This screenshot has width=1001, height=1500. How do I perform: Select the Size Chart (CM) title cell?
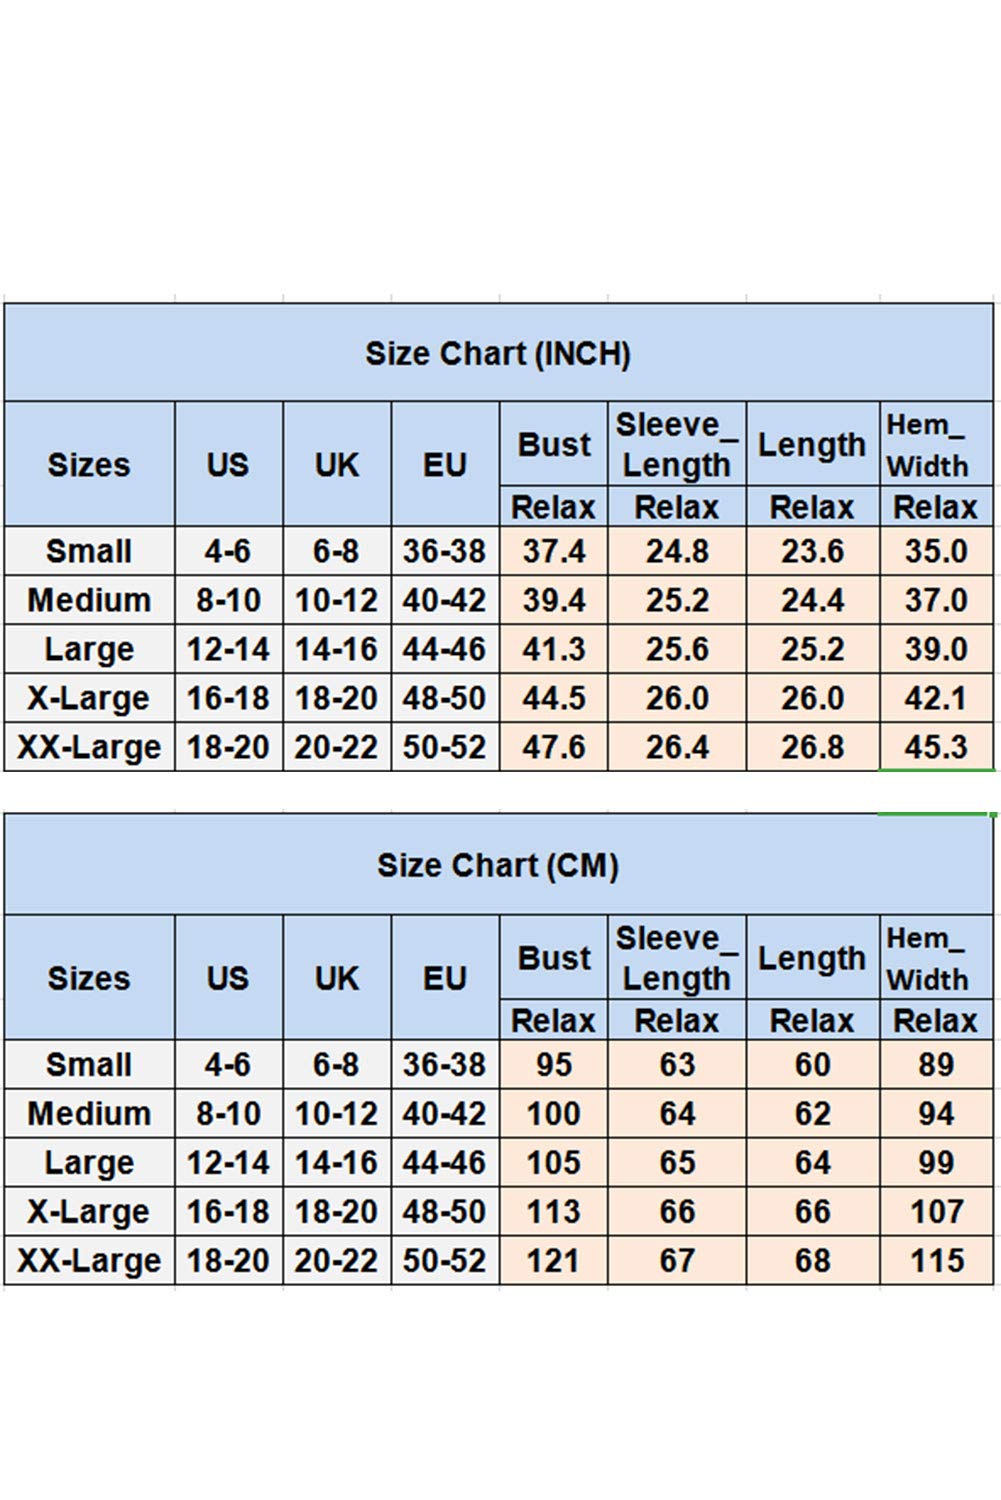click(x=498, y=865)
